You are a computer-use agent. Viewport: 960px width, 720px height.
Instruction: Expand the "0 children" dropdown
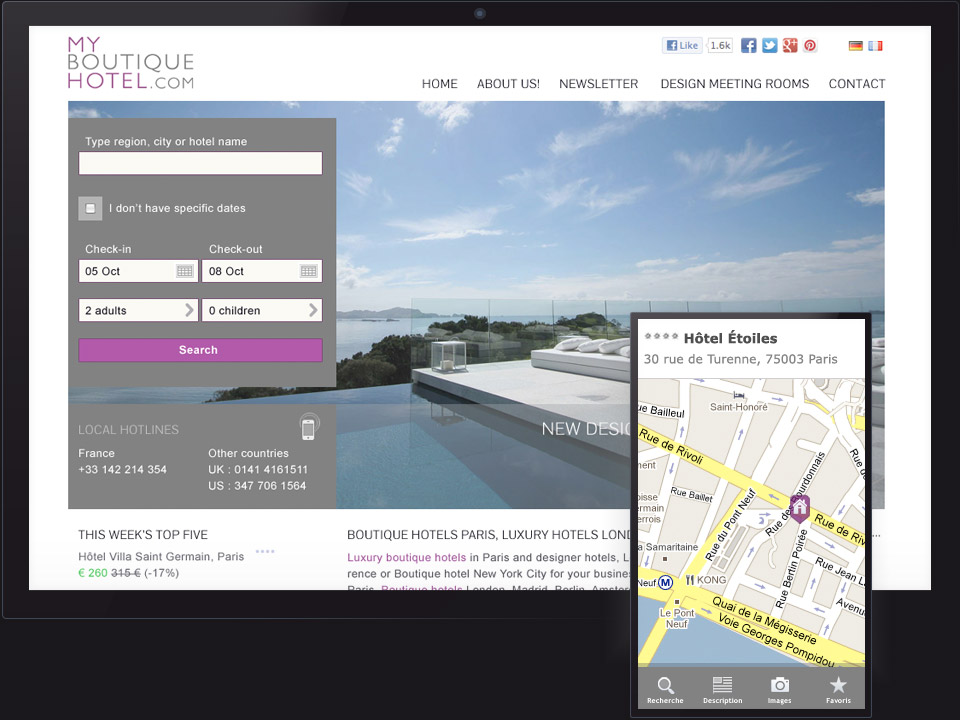(x=262, y=310)
